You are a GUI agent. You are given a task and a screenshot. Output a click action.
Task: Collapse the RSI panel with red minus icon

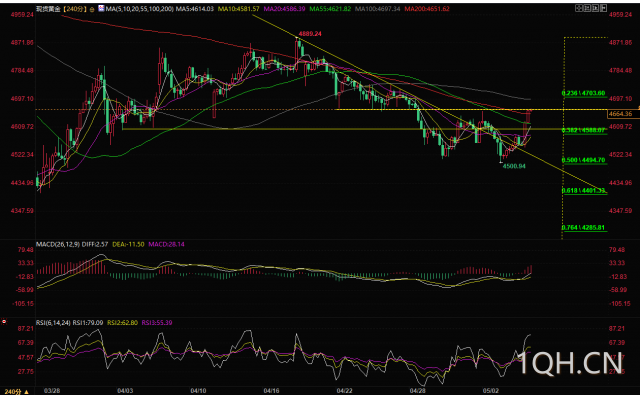coord(4,322)
